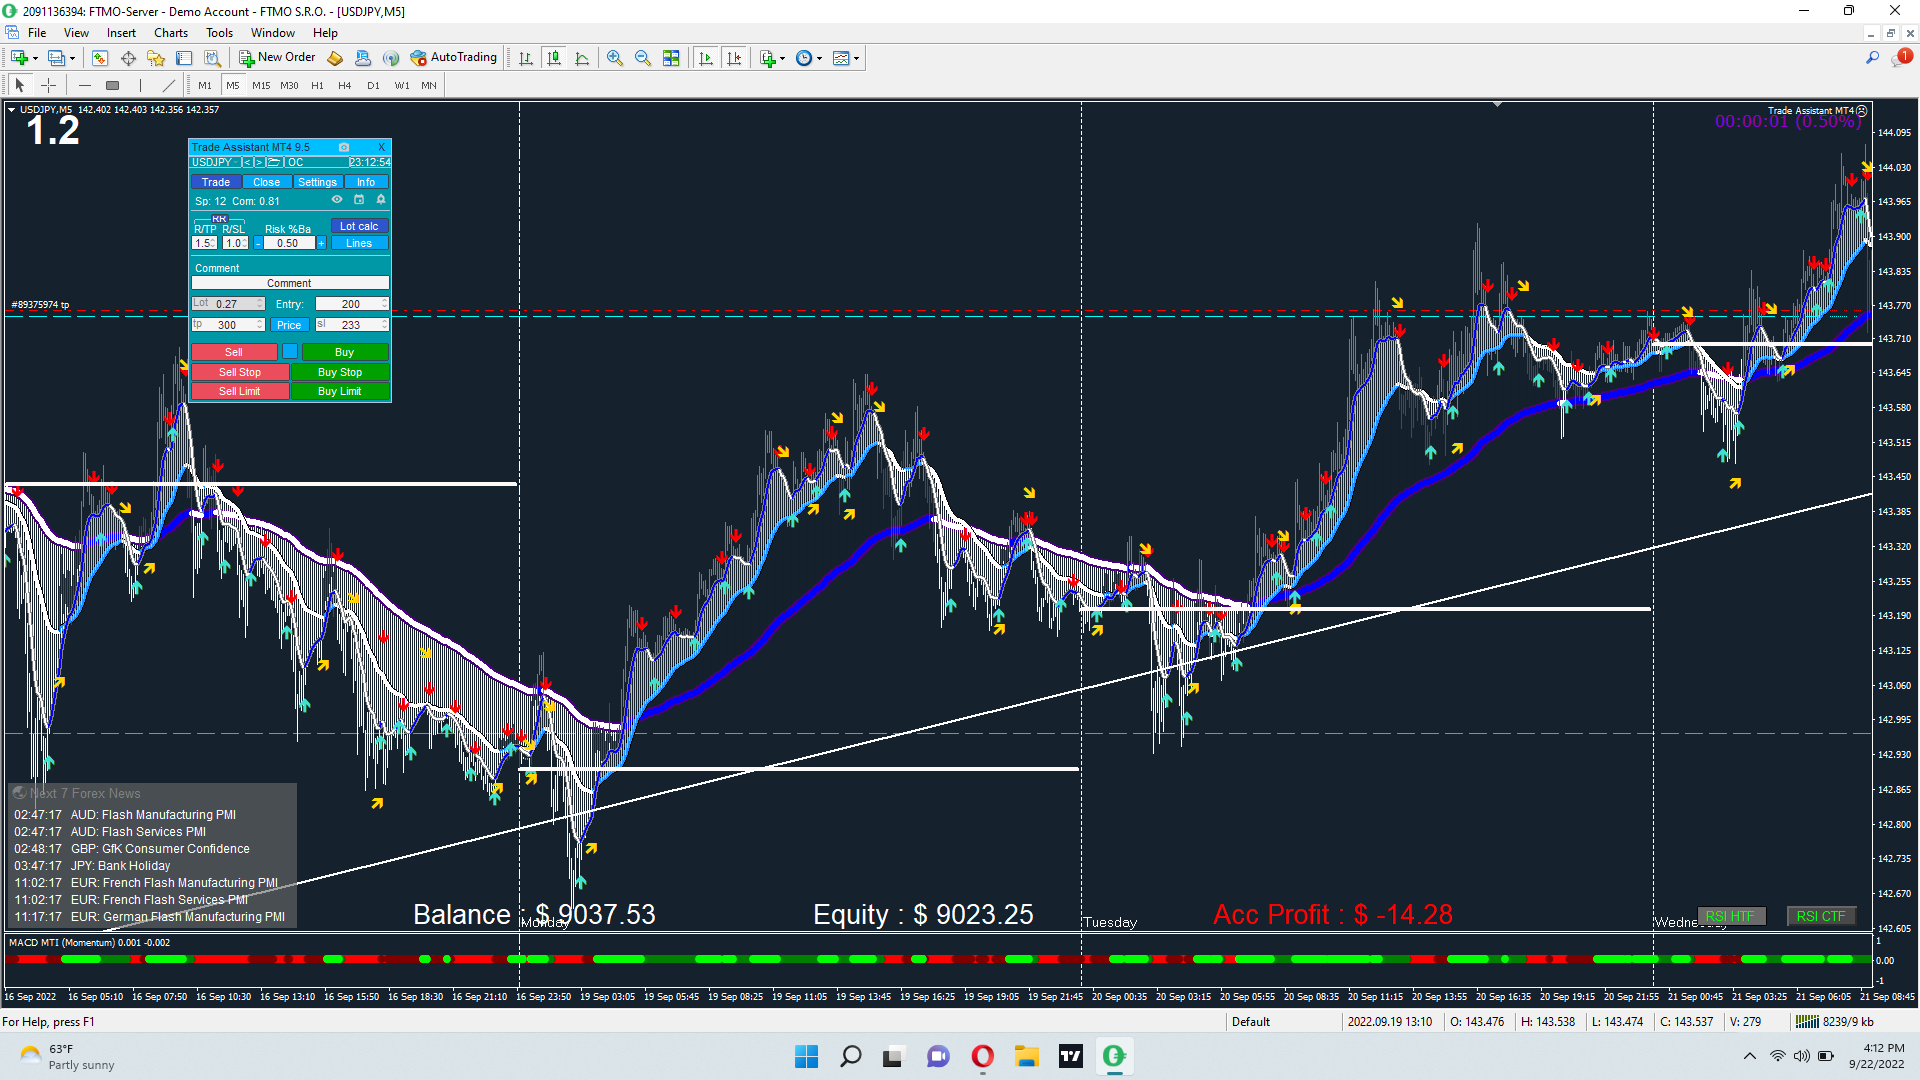The image size is (1920, 1080).
Task: Select the crosshair cursor tool
Action: coord(48,85)
